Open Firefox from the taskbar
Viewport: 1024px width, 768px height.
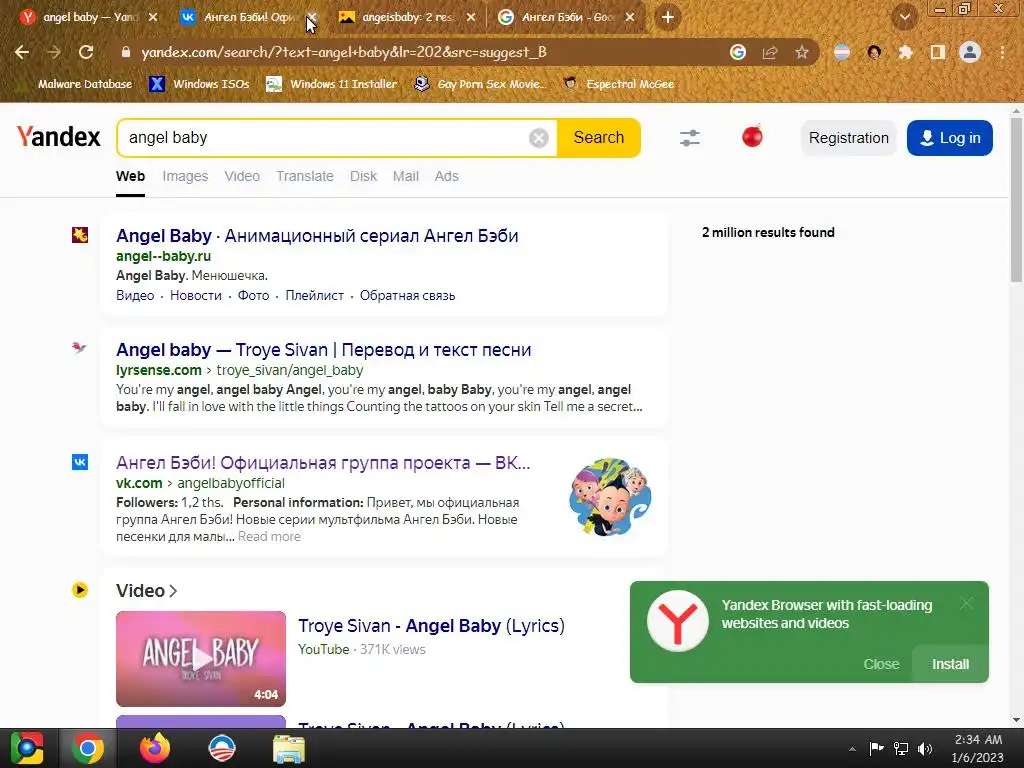coord(155,748)
